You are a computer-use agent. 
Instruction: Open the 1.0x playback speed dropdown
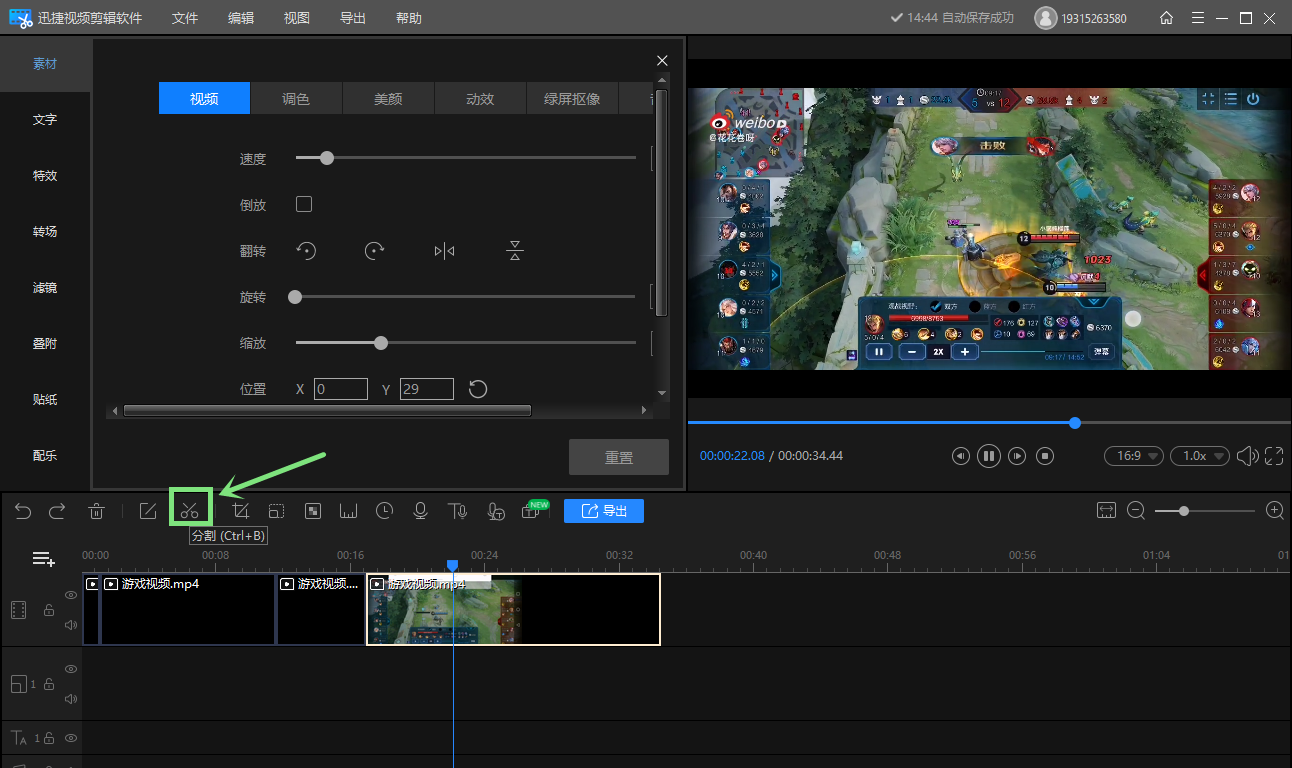click(x=1200, y=456)
